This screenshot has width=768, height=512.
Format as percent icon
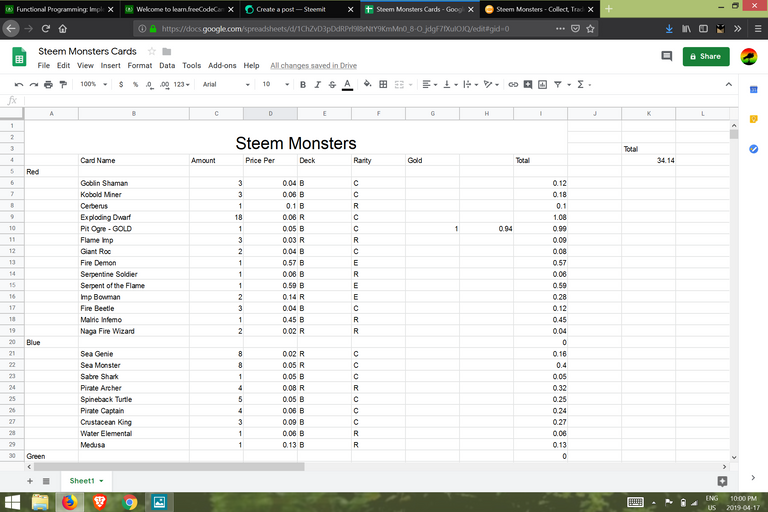[x=135, y=85]
